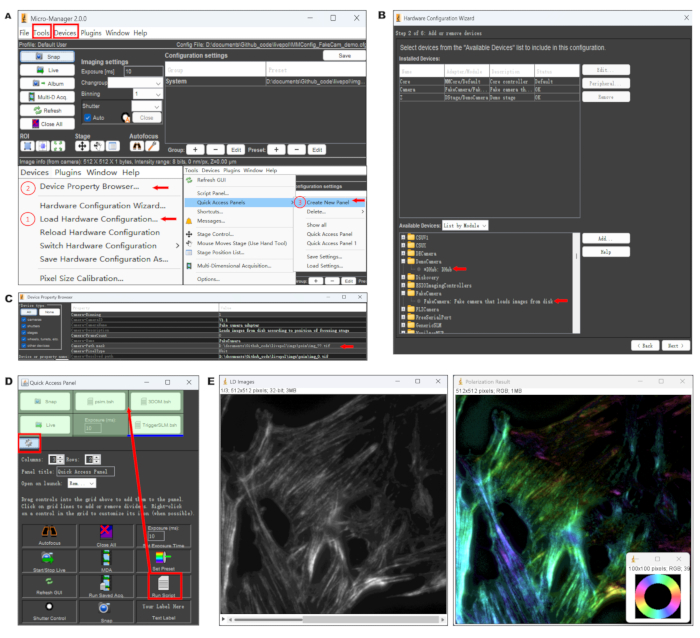This screenshot has height=638, width=700.
Task: Click Next in Hardware Configuration Wizard
Action: point(675,346)
